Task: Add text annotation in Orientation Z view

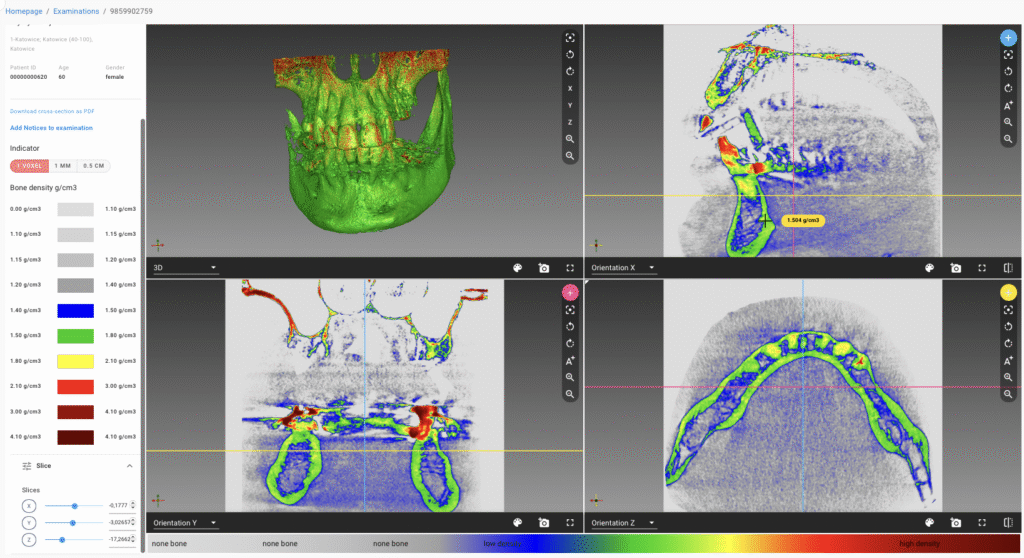Action: click(x=1008, y=360)
